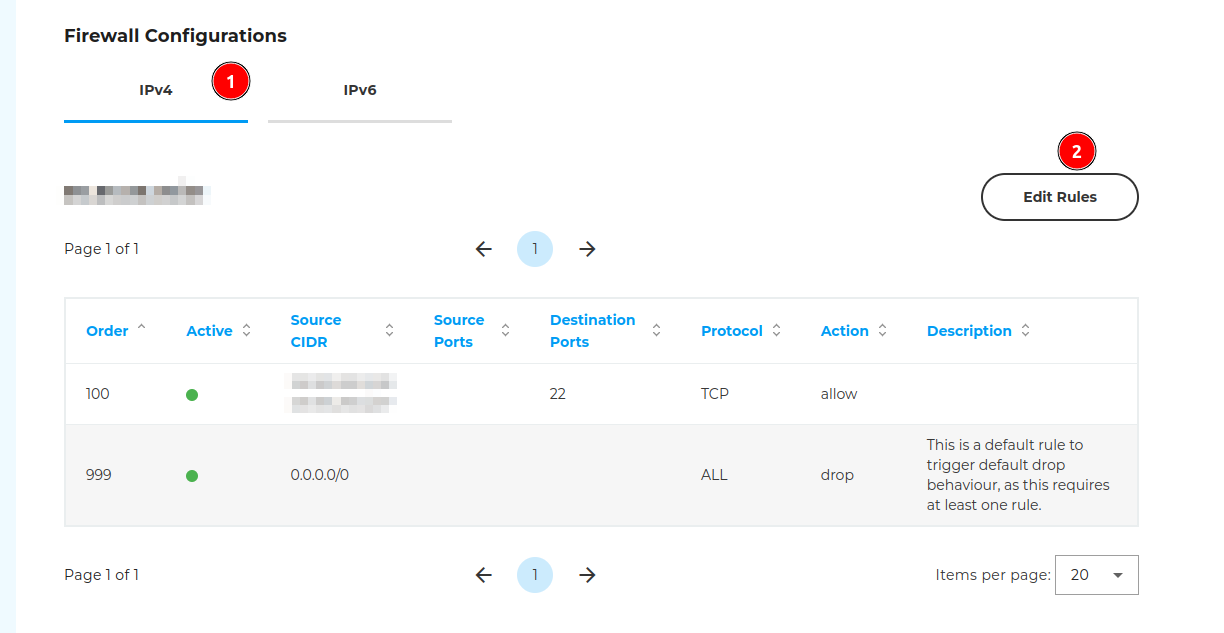Sort table by Destination Ports column

coord(606,331)
